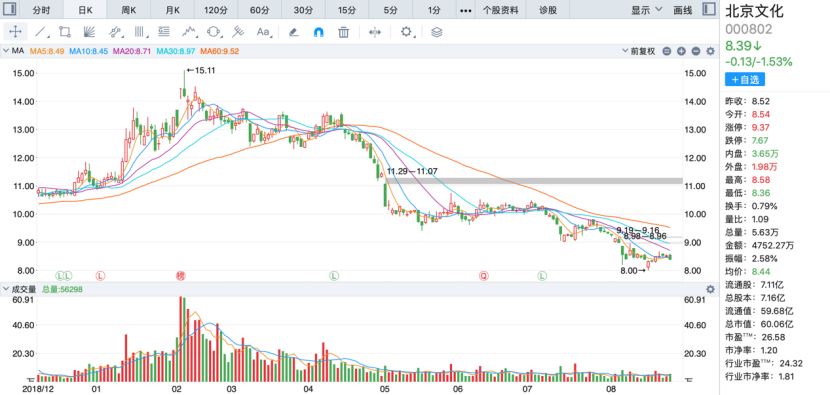The height and width of the screenshot is (395, 830).
Task: Select the rectangle shape drawing tool
Action: coord(65,32)
